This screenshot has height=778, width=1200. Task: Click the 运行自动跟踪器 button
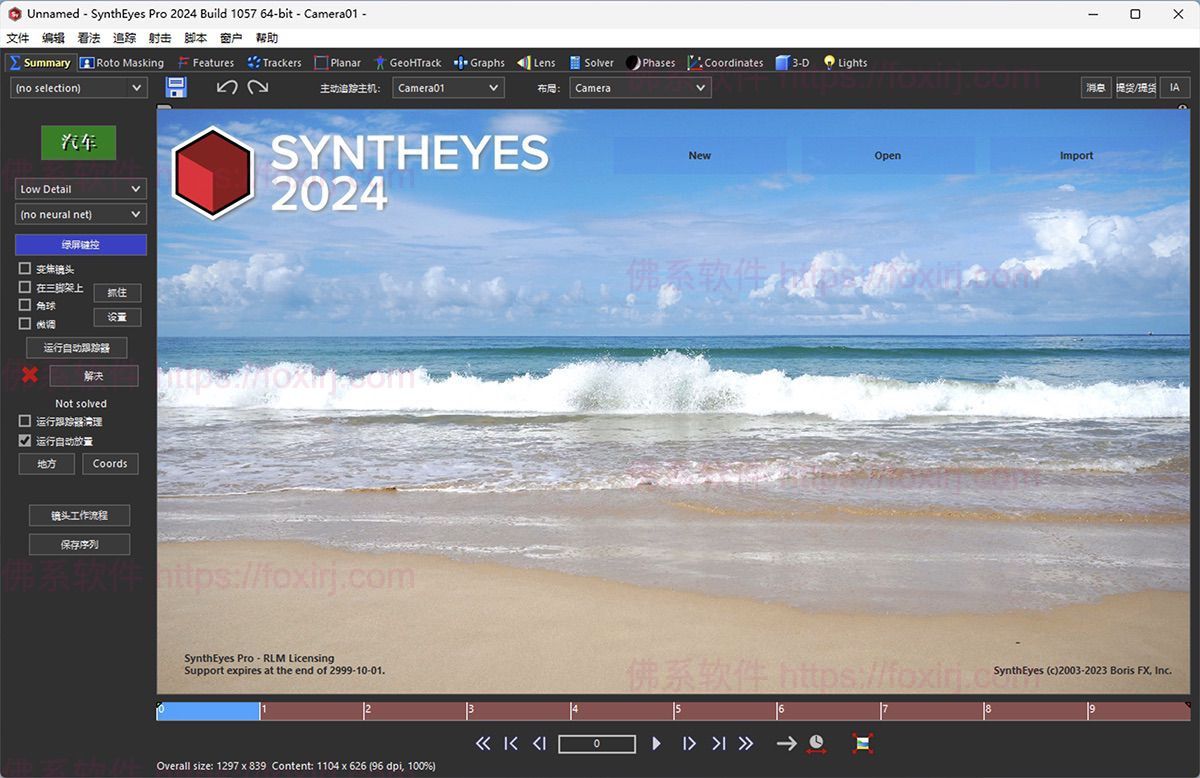coord(77,347)
